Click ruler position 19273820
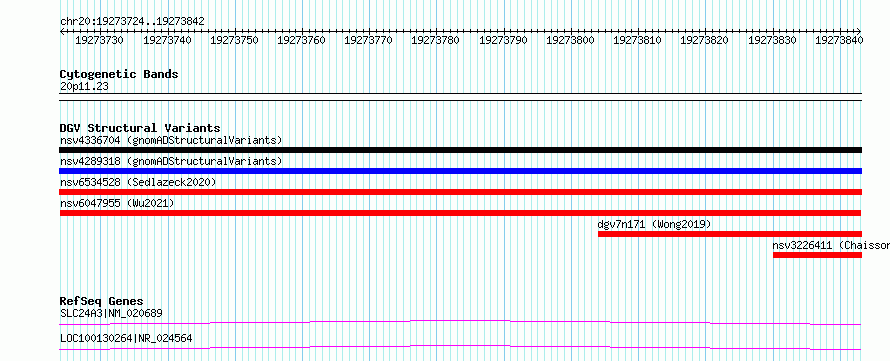 click(x=704, y=40)
